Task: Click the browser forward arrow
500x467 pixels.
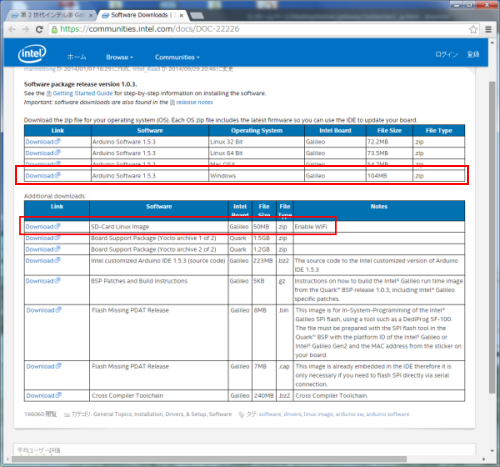Action: click(26, 29)
